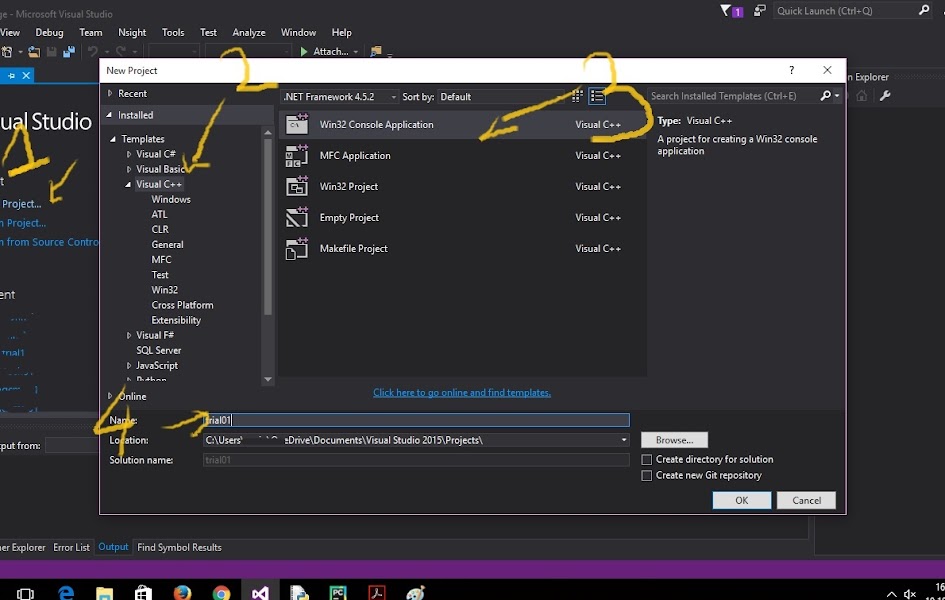Open New Project dialog help icon
945x600 pixels.
click(x=791, y=70)
